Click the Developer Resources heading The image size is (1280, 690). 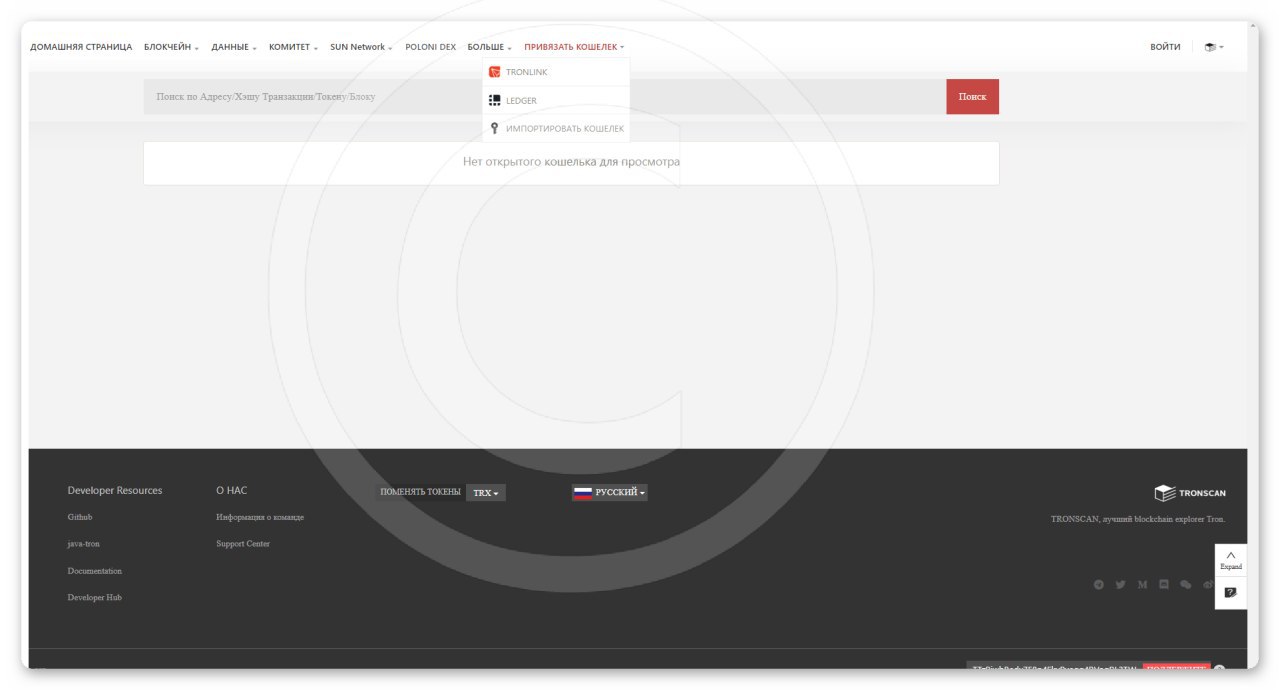[x=115, y=490]
